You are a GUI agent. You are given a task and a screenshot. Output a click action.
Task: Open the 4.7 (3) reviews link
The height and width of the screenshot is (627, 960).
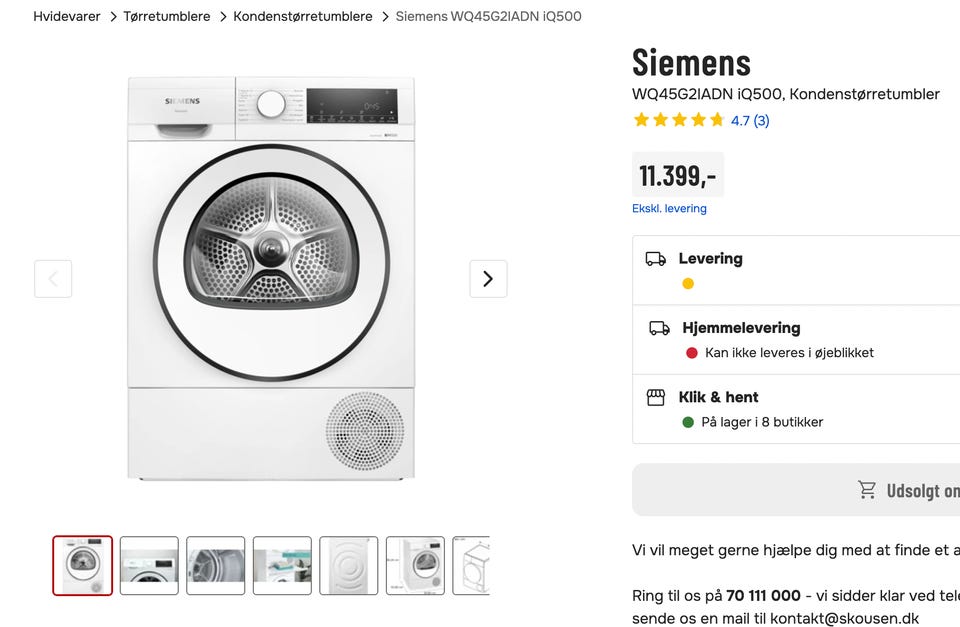click(x=750, y=121)
